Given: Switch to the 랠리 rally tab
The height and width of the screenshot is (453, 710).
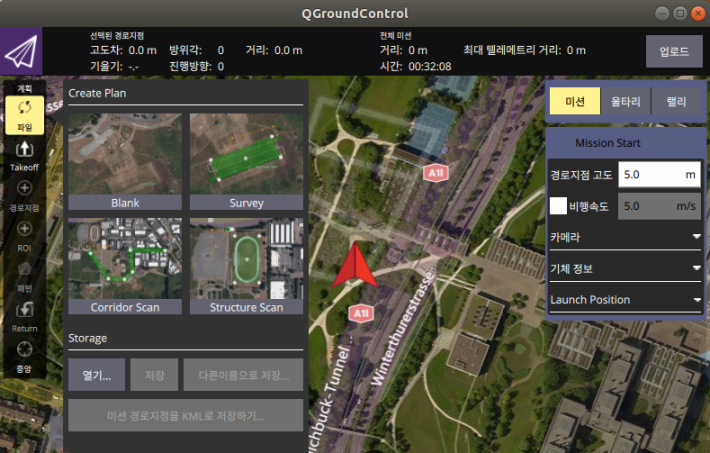Looking at the screenshot, I should [x=676, y=101].
